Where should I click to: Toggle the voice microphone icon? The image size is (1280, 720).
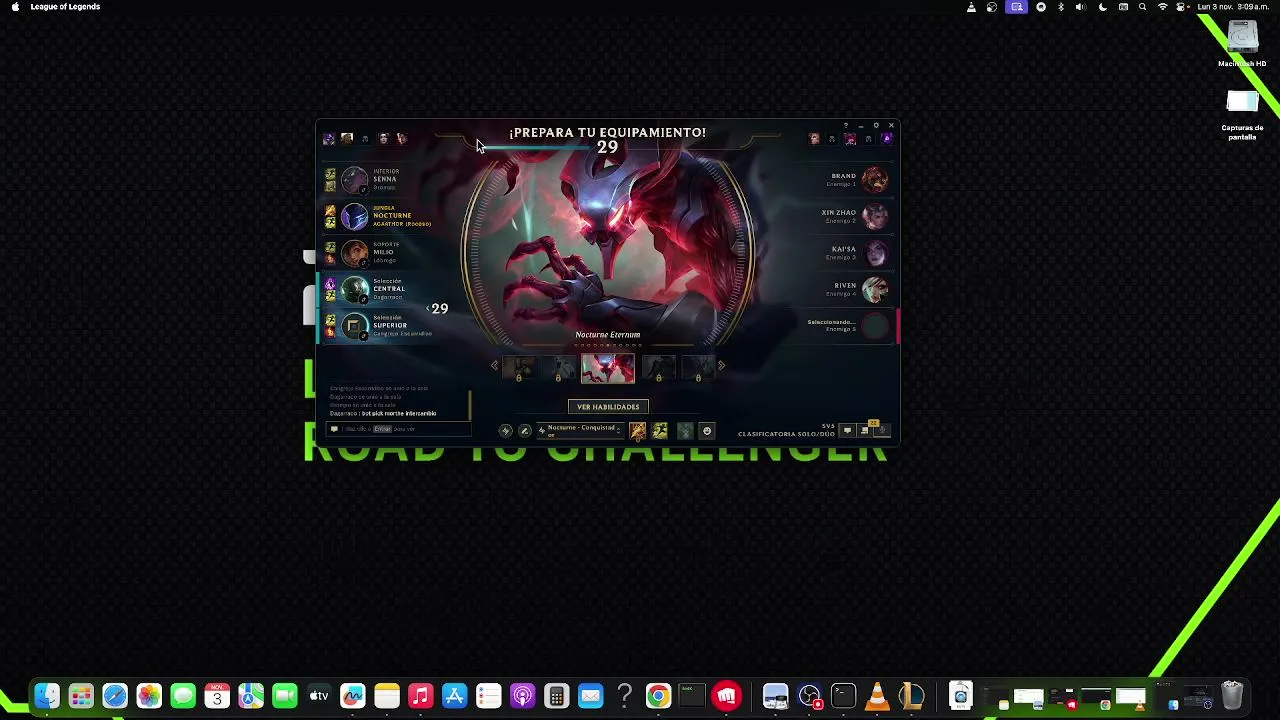[x=883, y=431]
